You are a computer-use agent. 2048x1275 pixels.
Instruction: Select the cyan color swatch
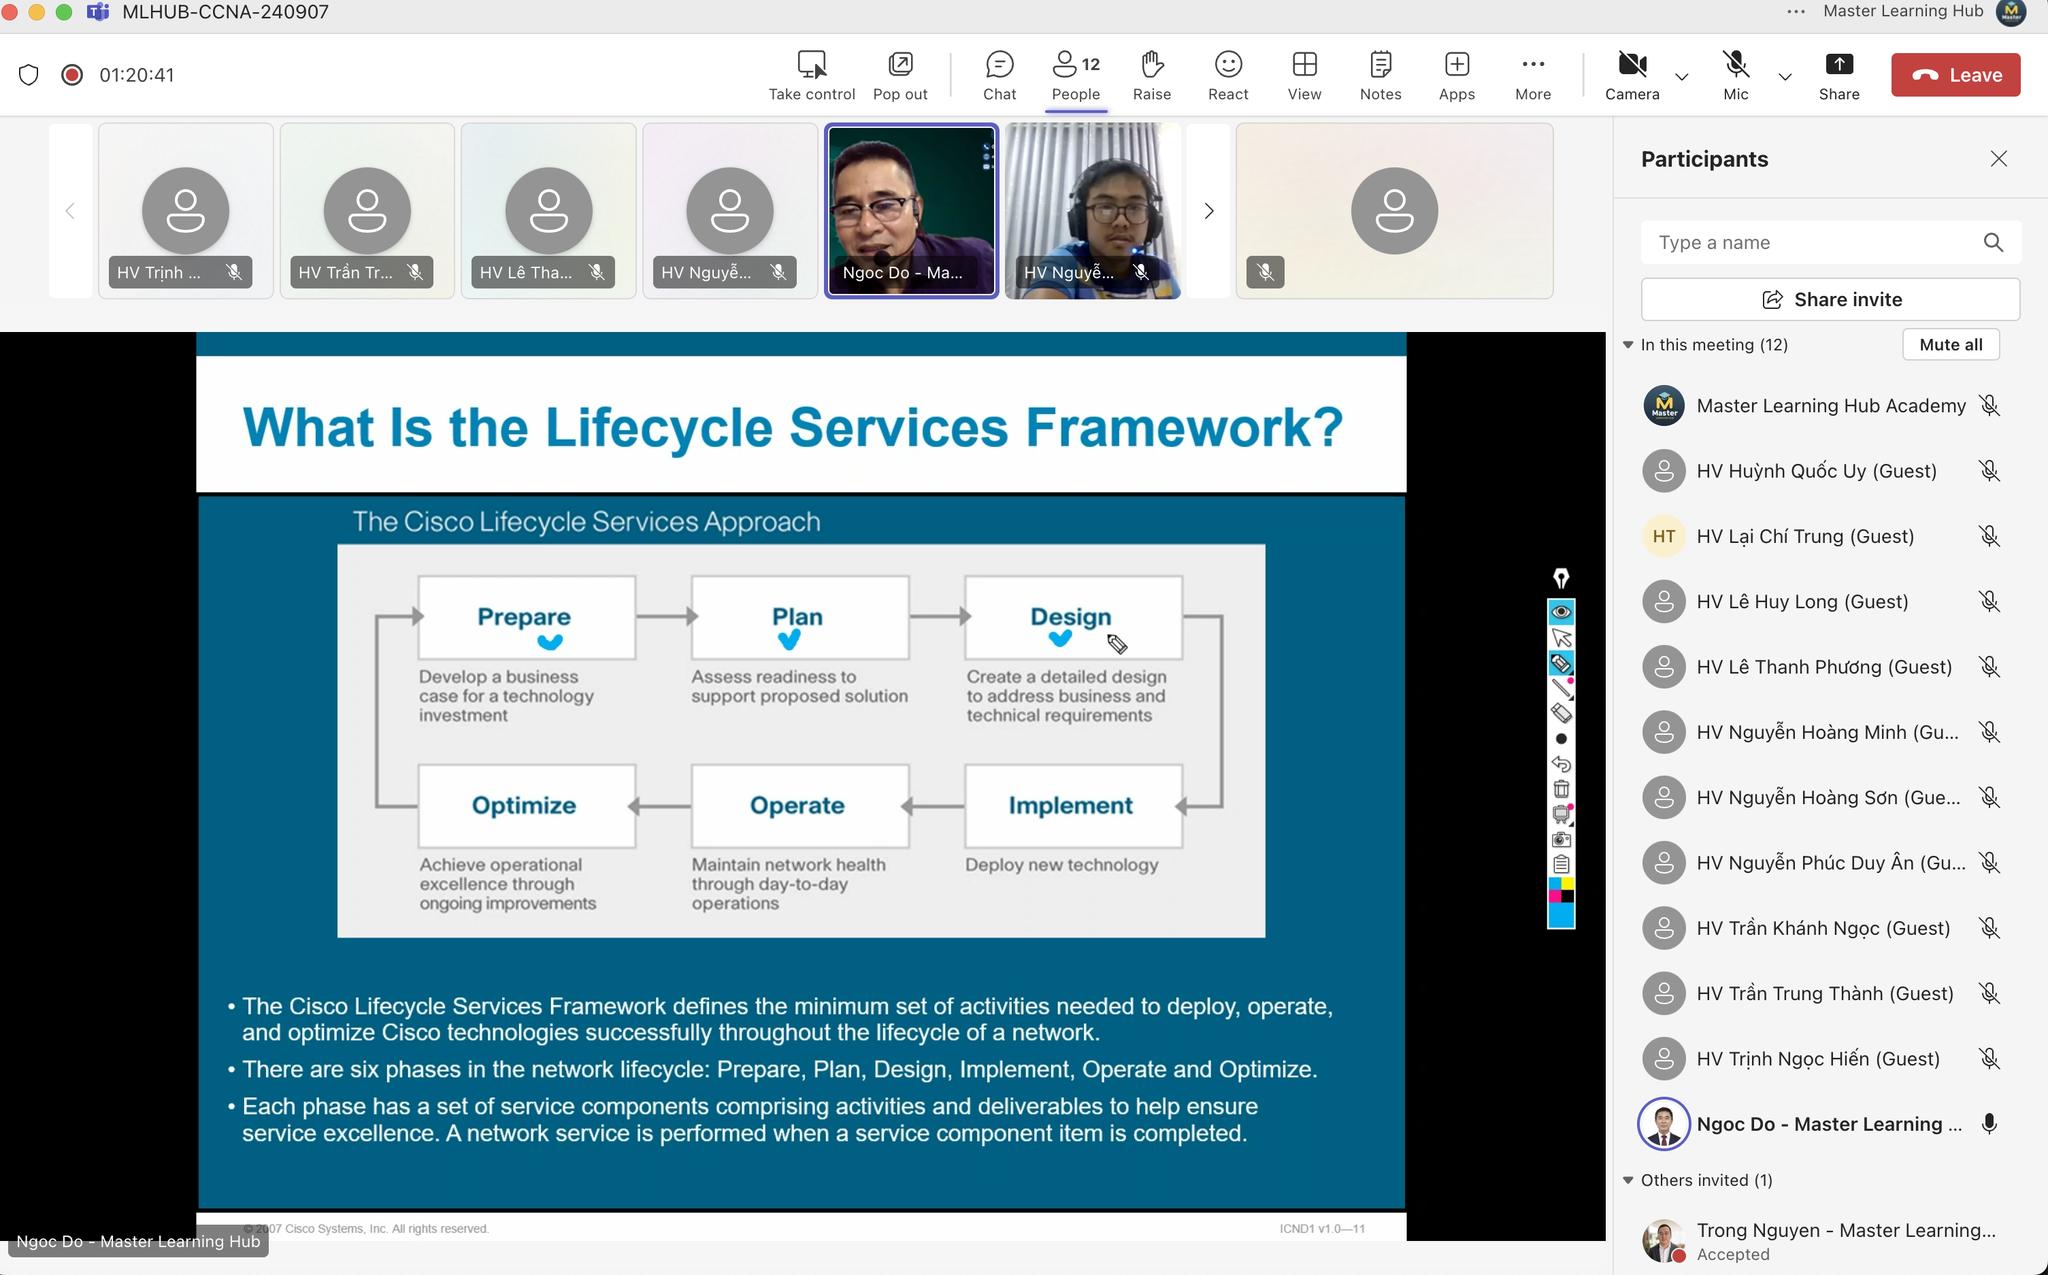point(1555,883)
